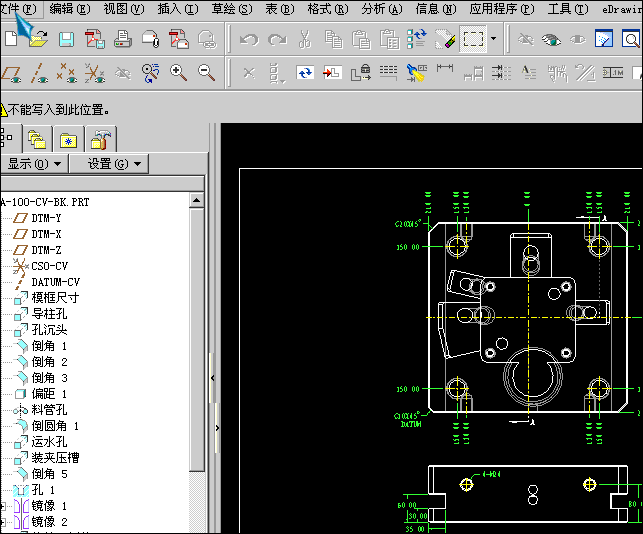643x534 pixels.
Task: Open the 编辑(E) menu
Action: pyautogui.click(x=70, y=9)
